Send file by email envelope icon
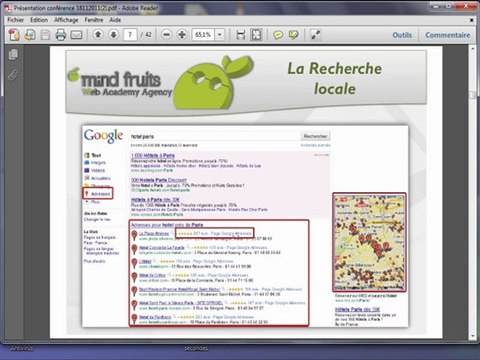This screenshot has width=480, height=360. (76, 35)
